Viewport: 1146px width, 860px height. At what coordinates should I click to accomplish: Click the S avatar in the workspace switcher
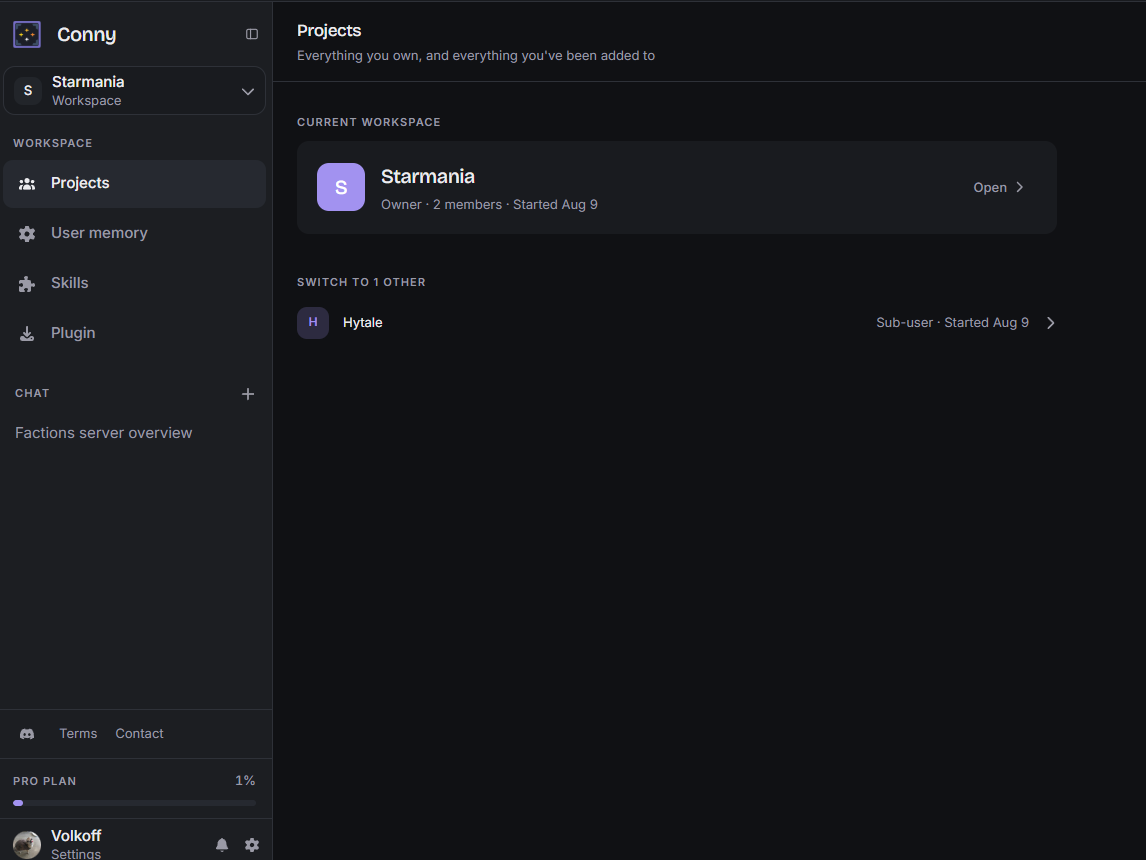coord(28,91)
